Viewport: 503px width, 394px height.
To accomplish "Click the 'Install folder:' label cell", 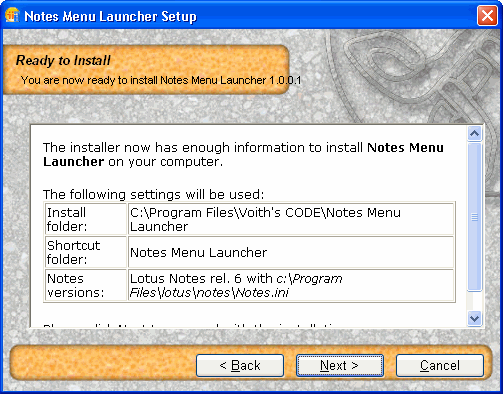I will (86, 219).
